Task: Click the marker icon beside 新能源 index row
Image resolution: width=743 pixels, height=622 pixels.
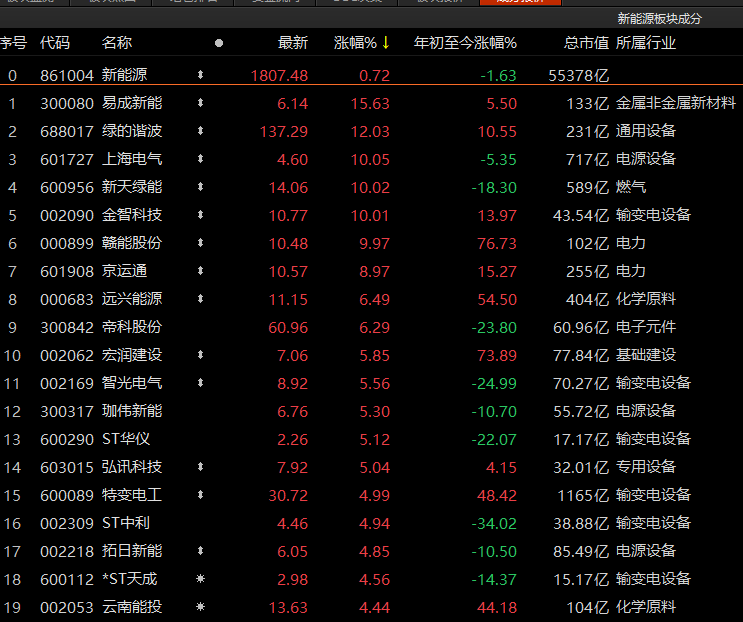Action: pyautogui.click(x=200, y=75)
